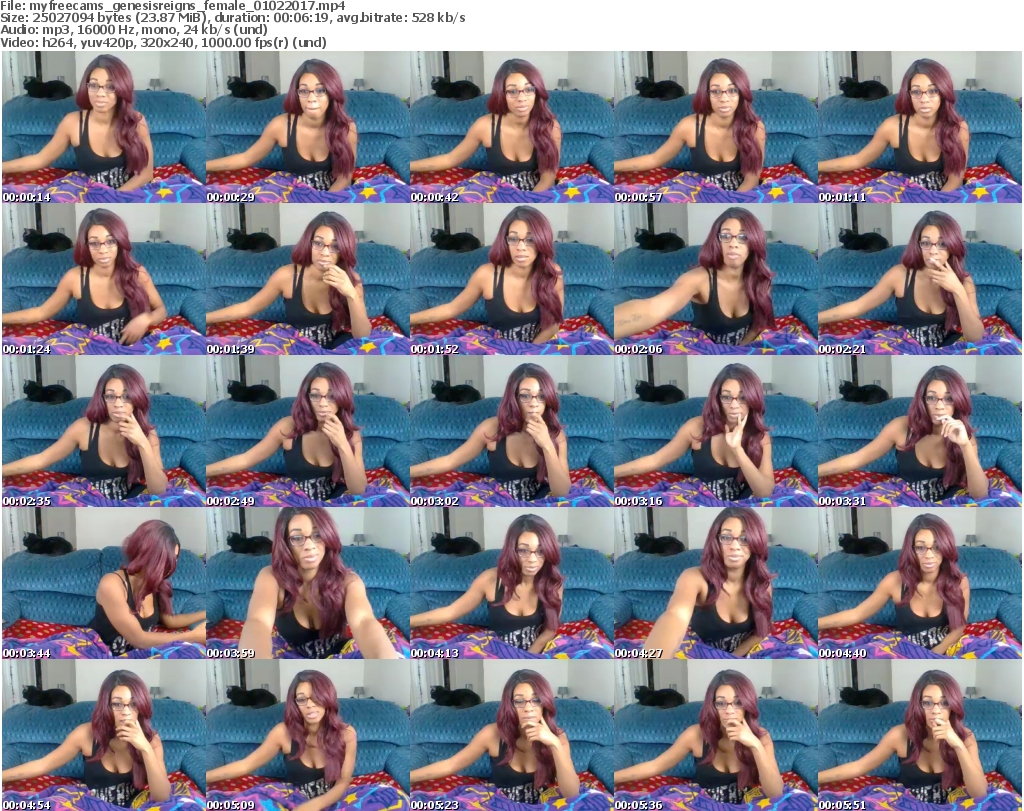Click the 00:05:09 video frame
This screenshot has height=811, width=1024.
(x=308, y=735)
